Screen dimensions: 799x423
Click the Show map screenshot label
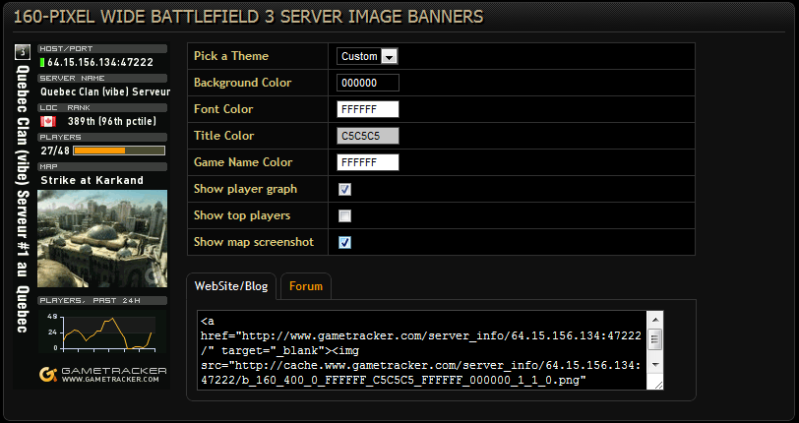(254, 242)
